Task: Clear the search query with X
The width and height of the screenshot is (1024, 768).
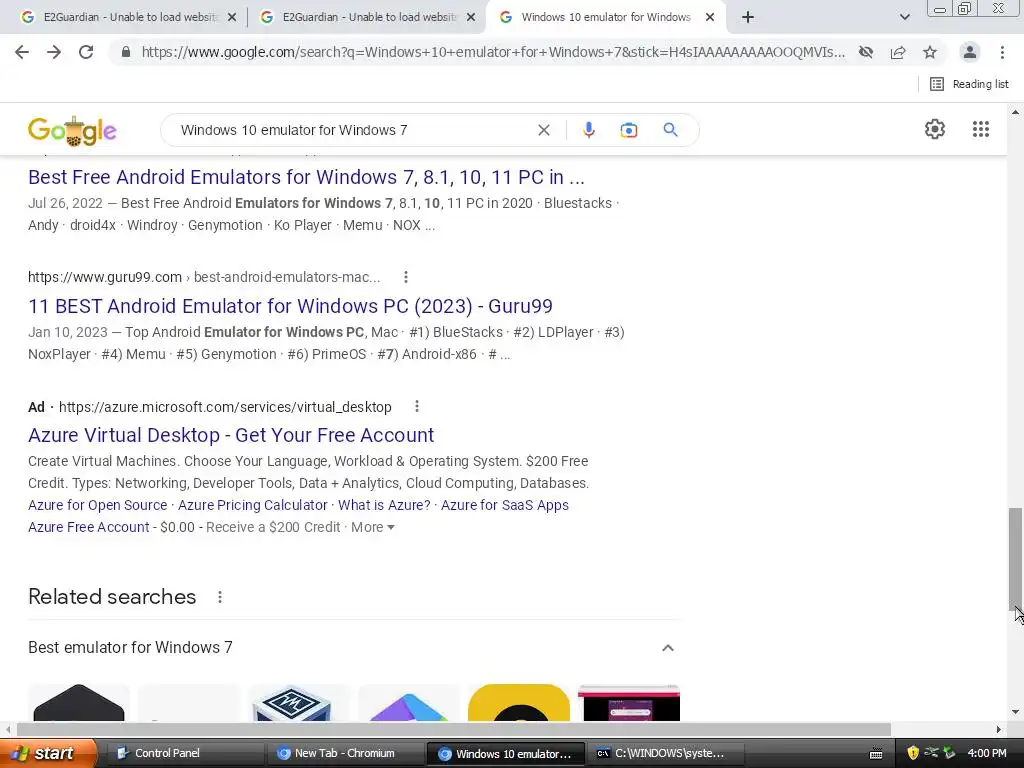Action: click(543, 130)
